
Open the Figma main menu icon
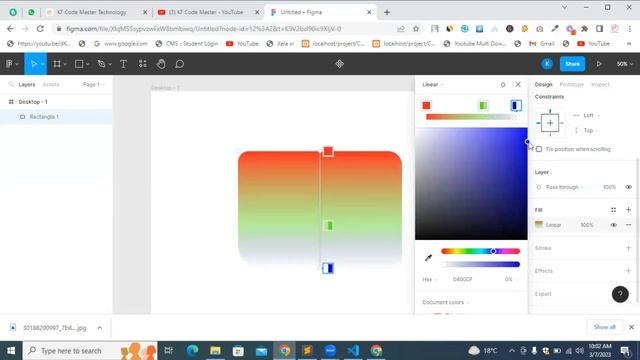click(10, 64)
